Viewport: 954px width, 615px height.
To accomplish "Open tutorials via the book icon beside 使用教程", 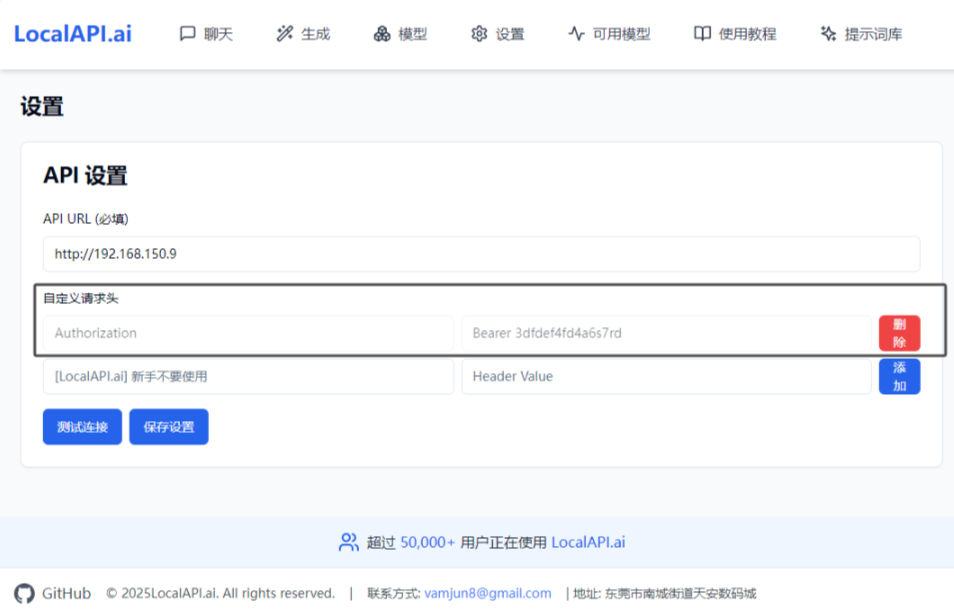I will (701, 33).
